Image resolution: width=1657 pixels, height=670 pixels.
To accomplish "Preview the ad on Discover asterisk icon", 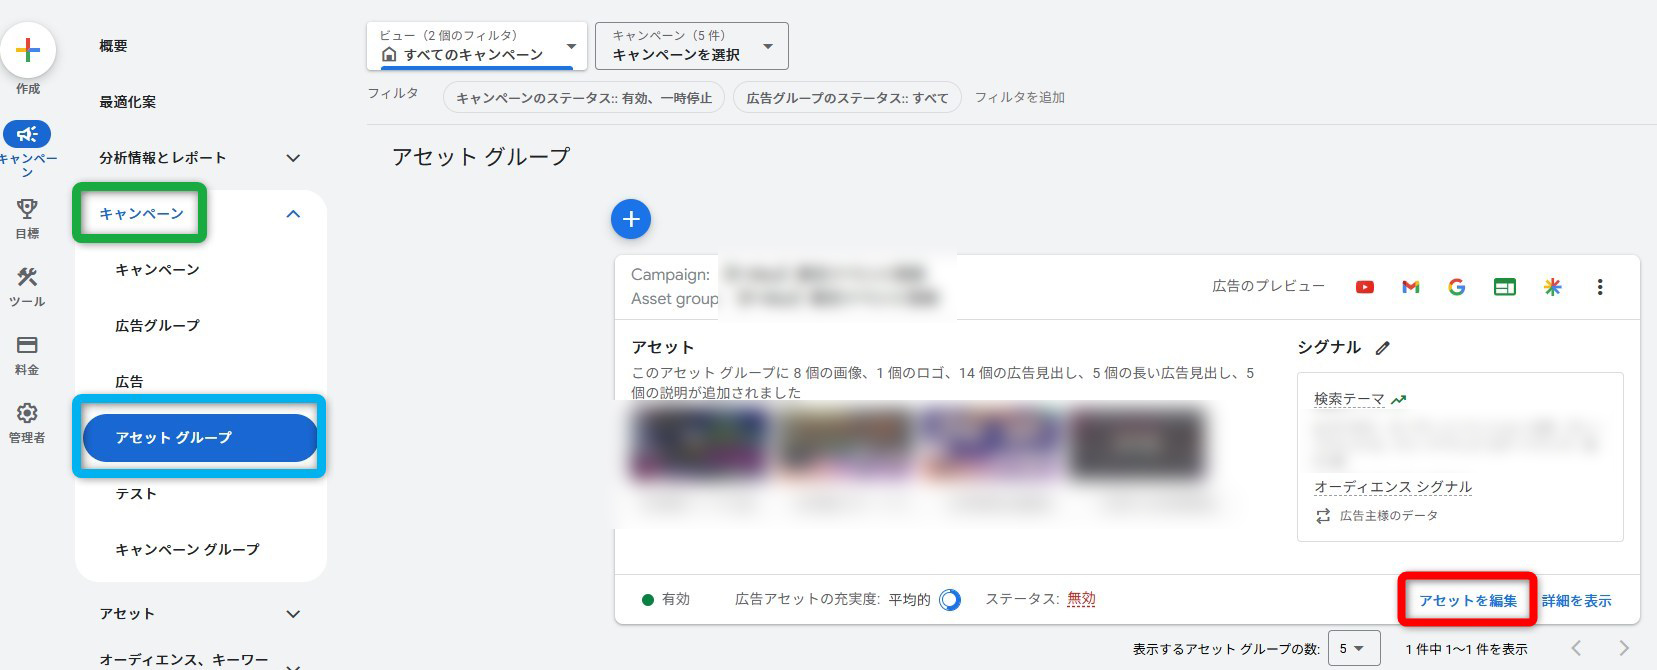I will (x=1552, y=287).
